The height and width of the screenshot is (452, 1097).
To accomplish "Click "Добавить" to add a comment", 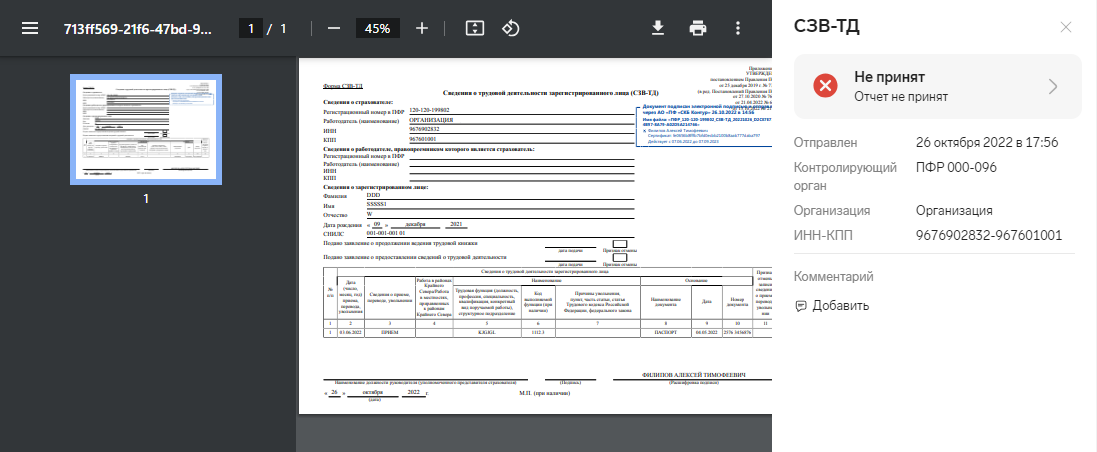I will [841, 306].
